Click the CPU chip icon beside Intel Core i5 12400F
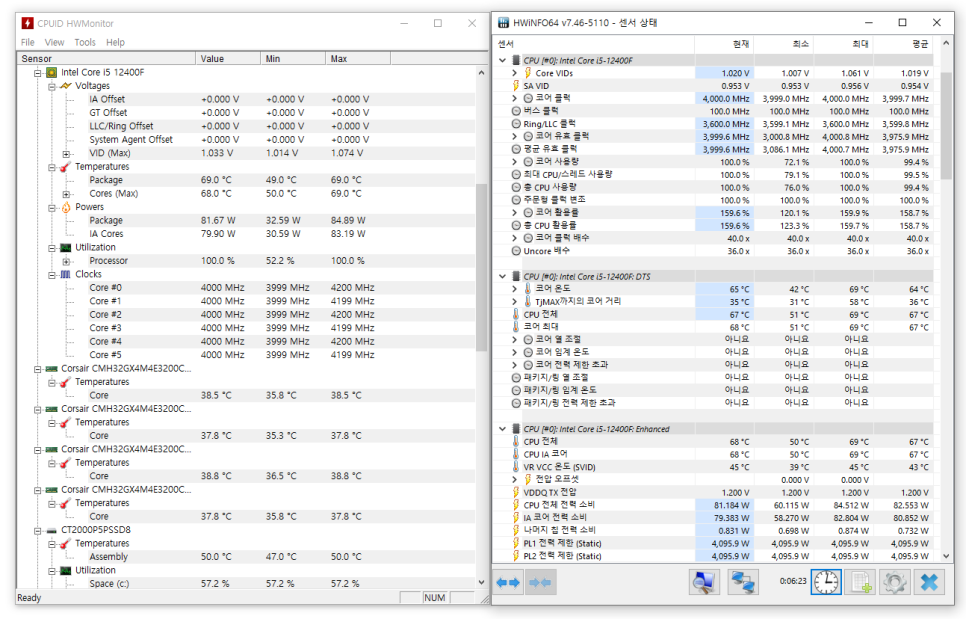This screenshot has height=619, width=966. 52,72
